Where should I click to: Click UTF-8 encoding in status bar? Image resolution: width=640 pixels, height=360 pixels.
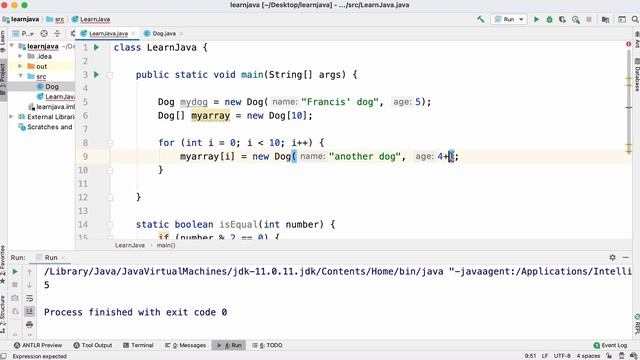pos(562,356)
